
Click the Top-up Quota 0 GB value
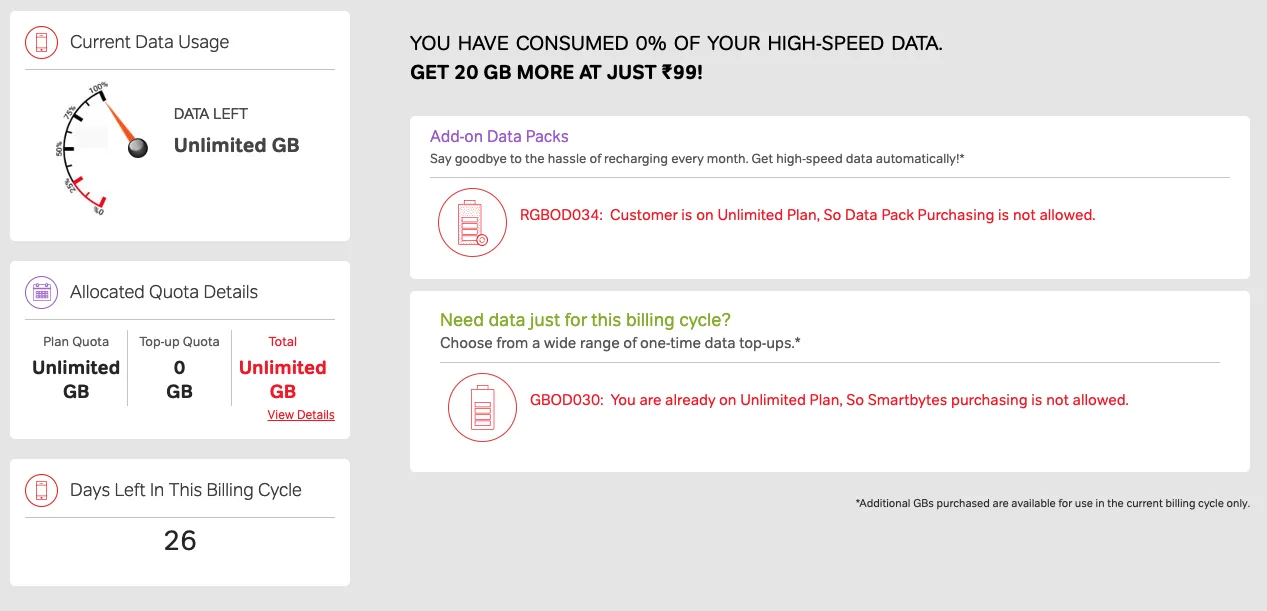click(x=179, y=380)
